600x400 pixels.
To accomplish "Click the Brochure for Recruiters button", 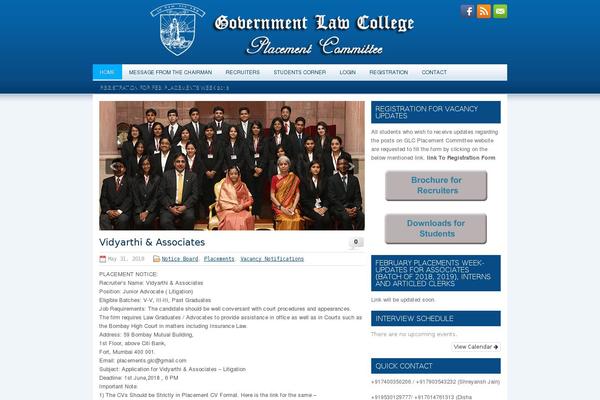I will point(436,186).
